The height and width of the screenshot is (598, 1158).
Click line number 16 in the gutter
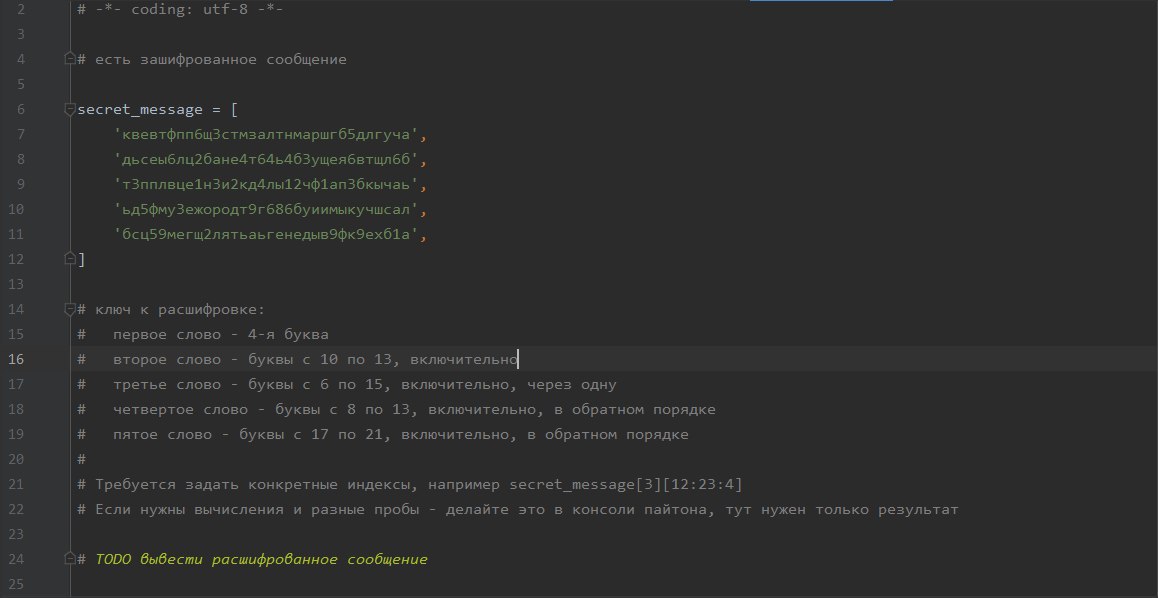pos(16,360)
